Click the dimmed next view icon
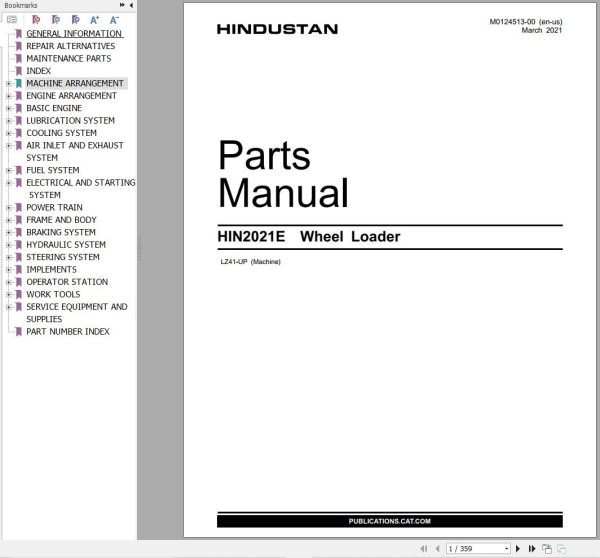The width and height of the screenshot is (600, 558). coord(561,548)
